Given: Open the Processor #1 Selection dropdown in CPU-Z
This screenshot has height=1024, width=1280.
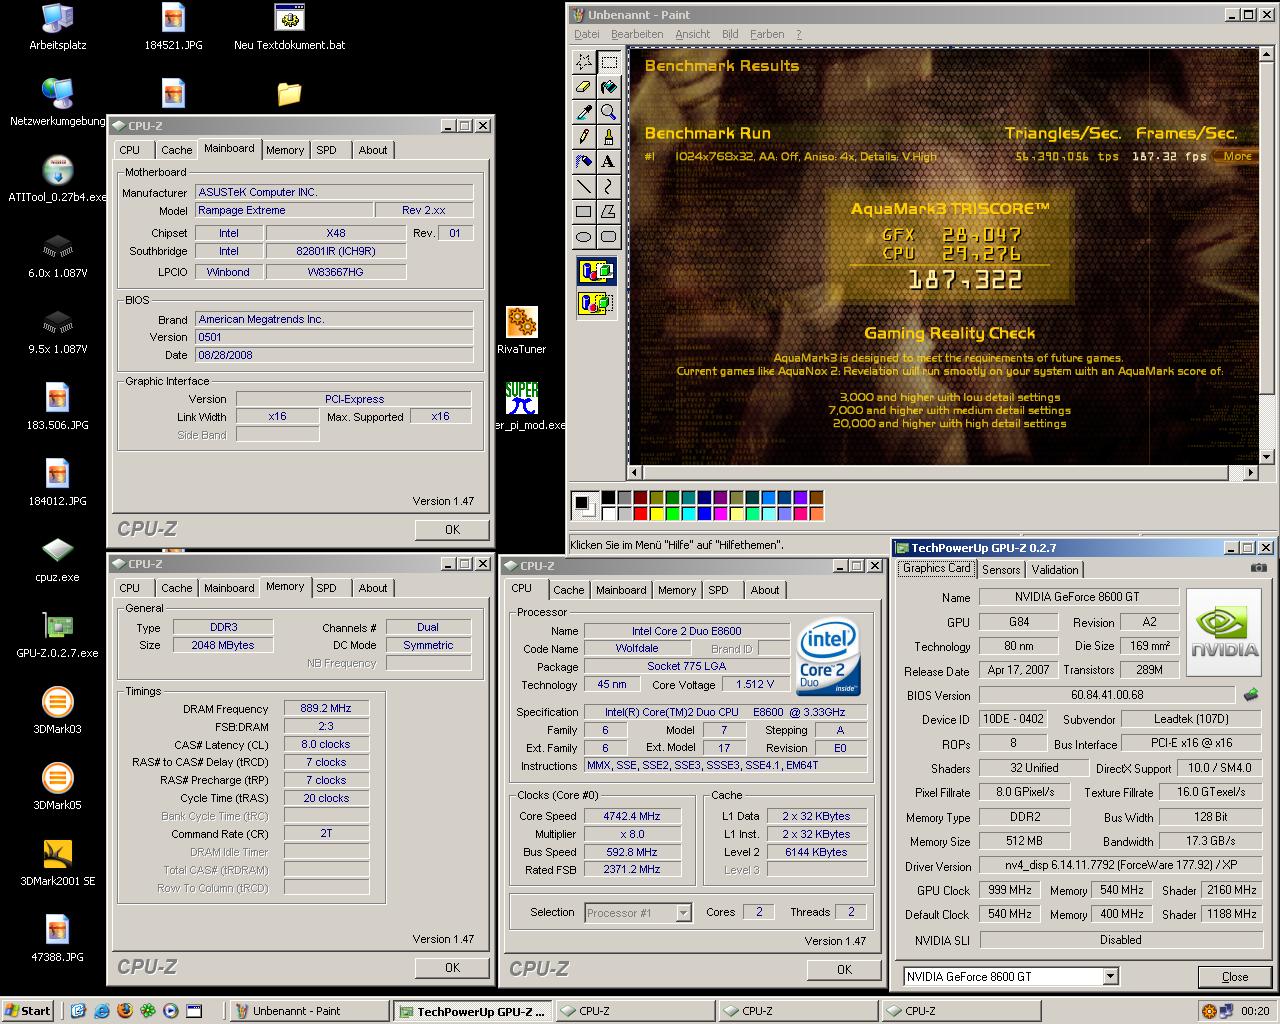Looking at the screenshot, I should tap(683, 912).
